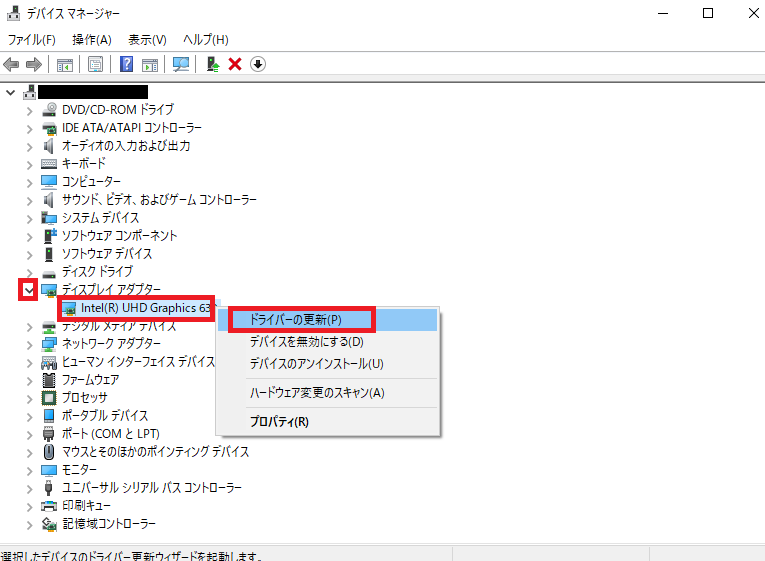The image size is (765, 561).
Task: Click the USB controller plug icon
Action: 49,488
